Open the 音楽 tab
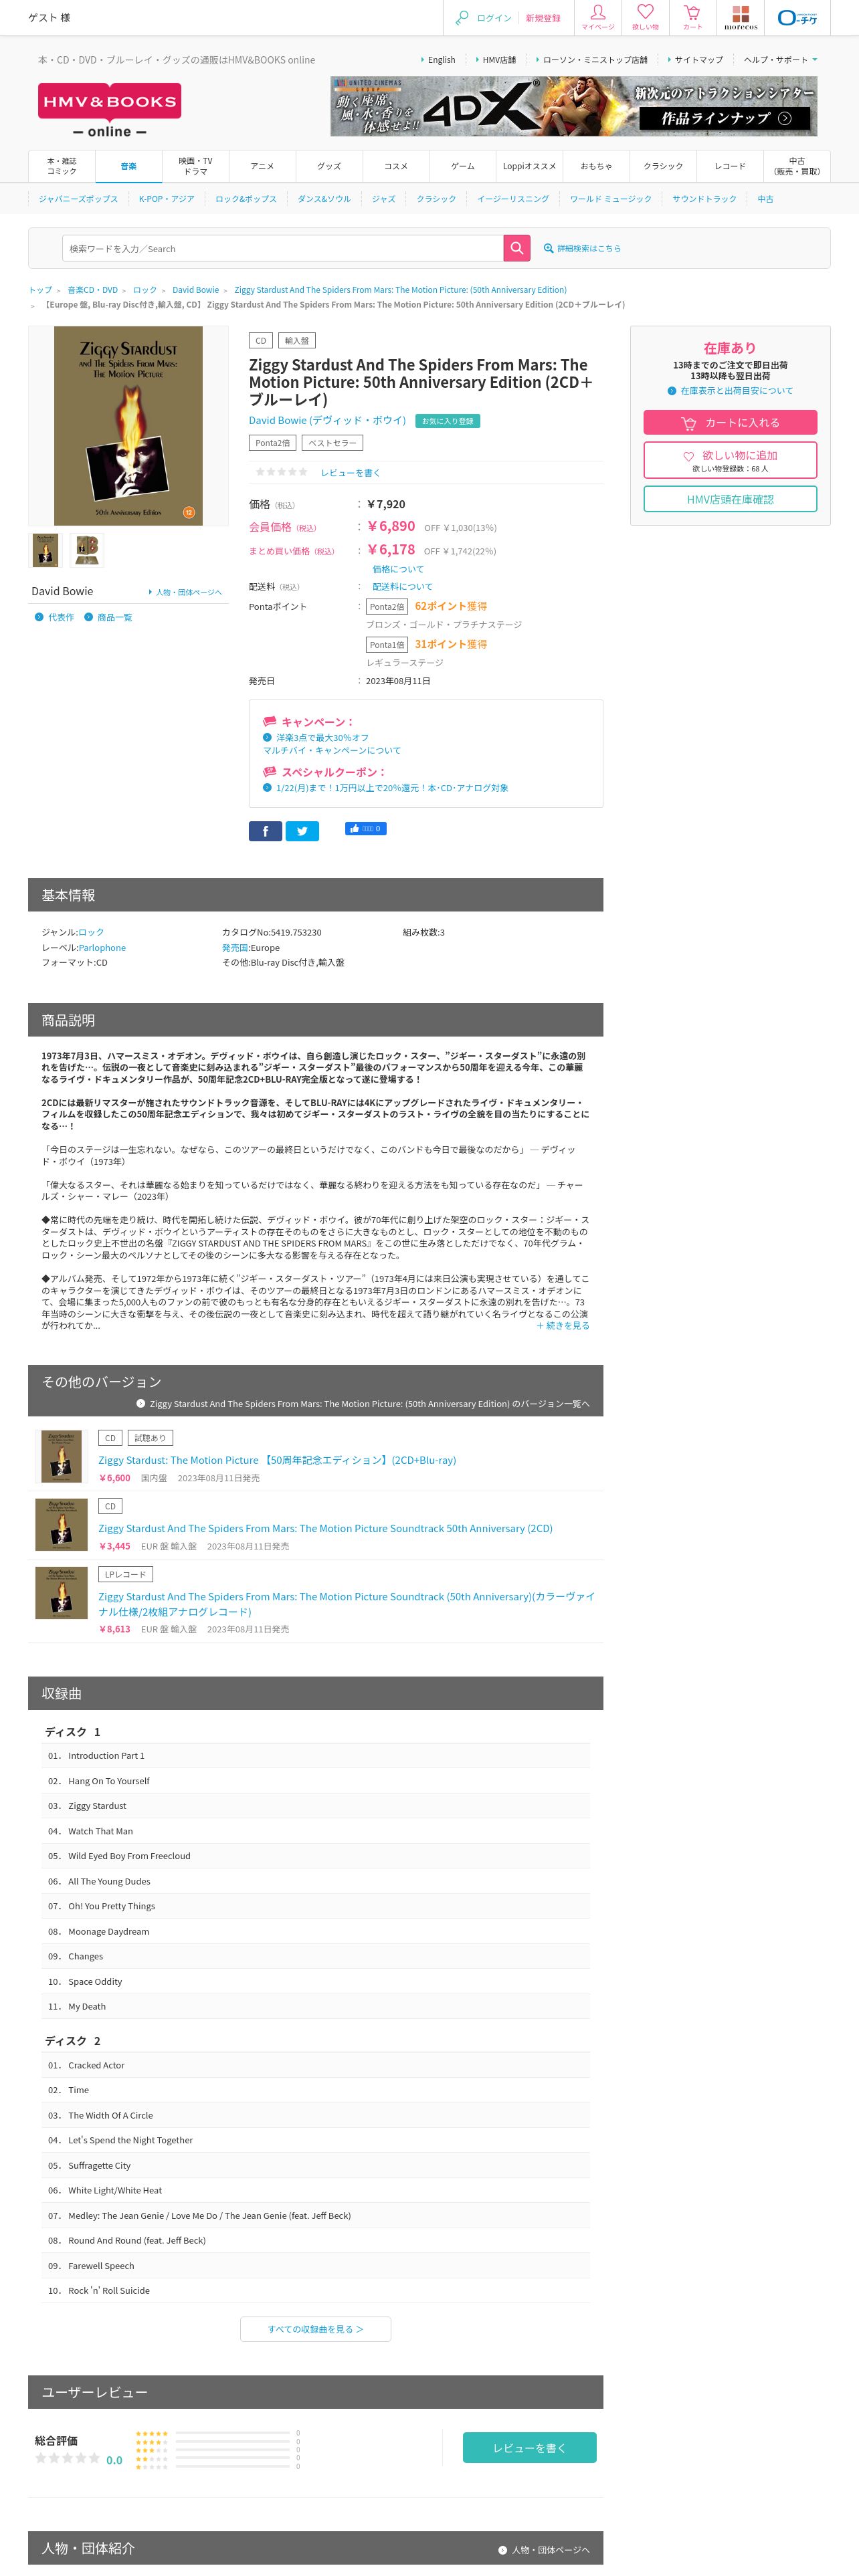859x2576 pixels. click(129, 166)
